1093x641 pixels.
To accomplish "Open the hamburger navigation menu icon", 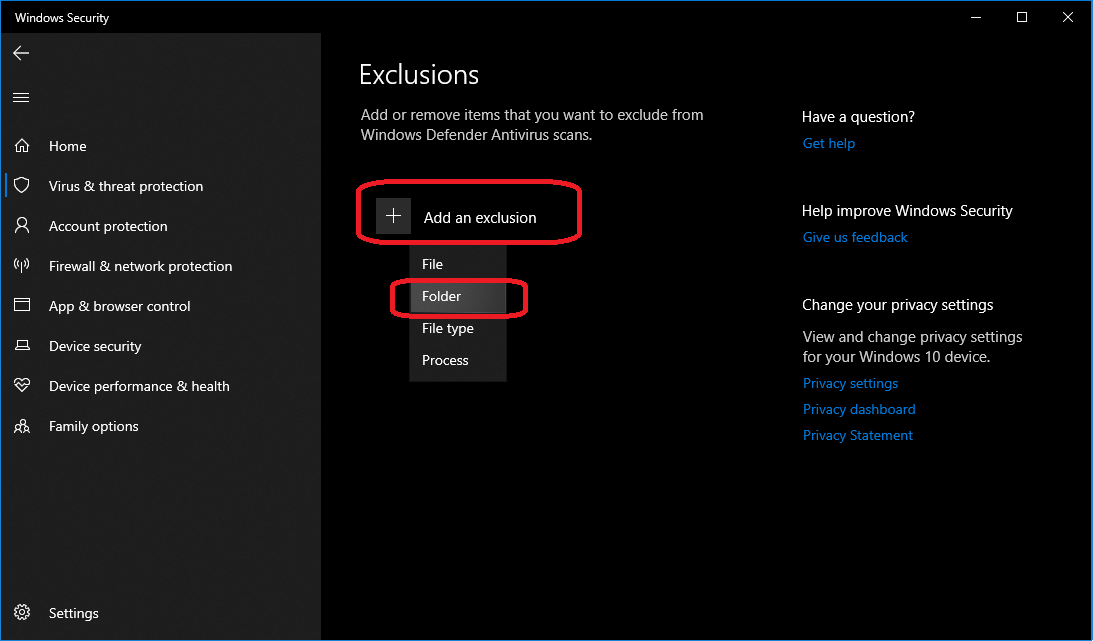I will click(22, 98).
